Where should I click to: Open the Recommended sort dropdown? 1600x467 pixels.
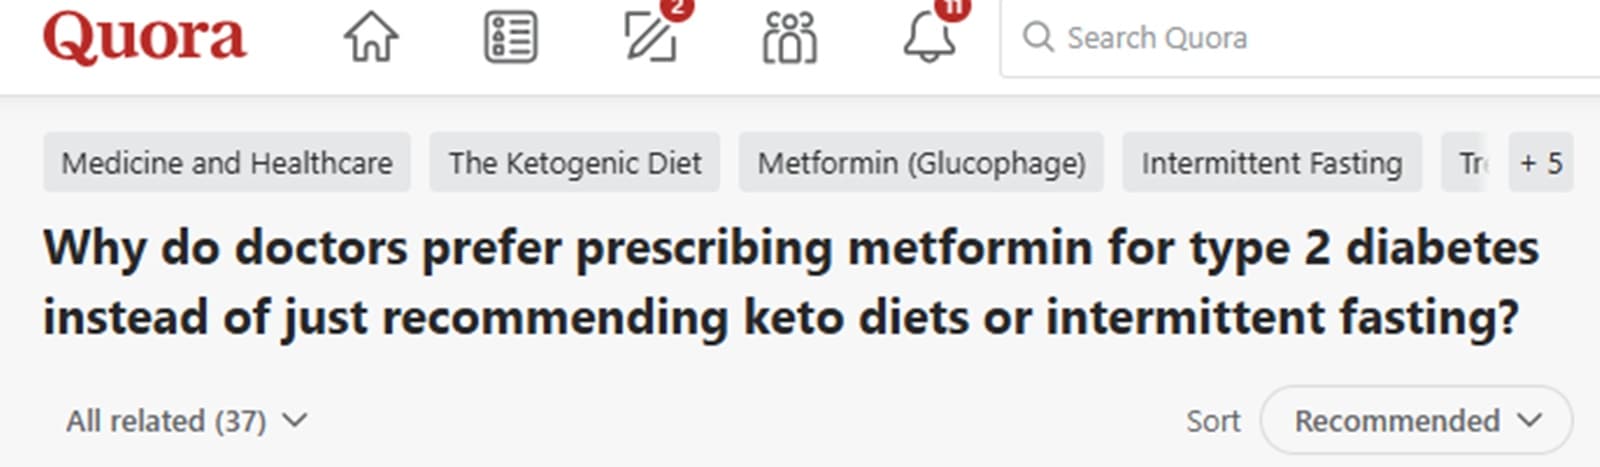(x=1416, y=421)
